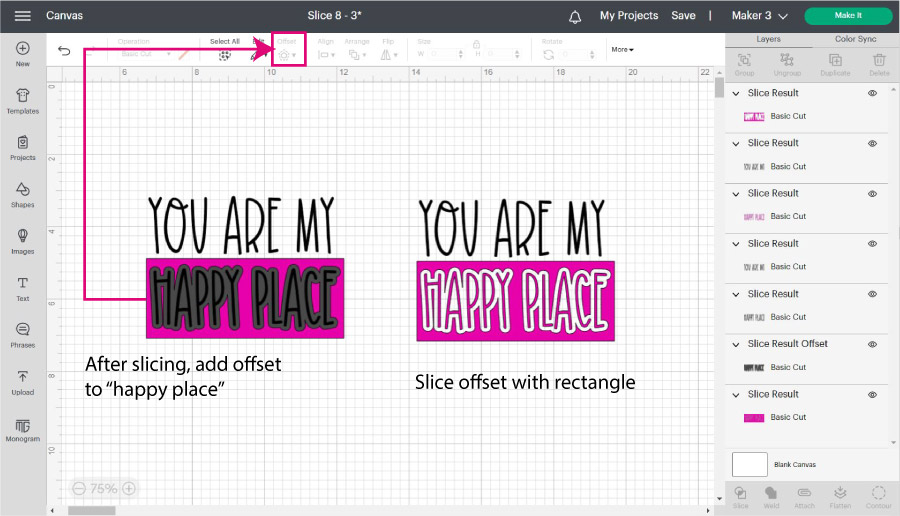Click the project title Slice 8 - 3*

tap(334, 15)
